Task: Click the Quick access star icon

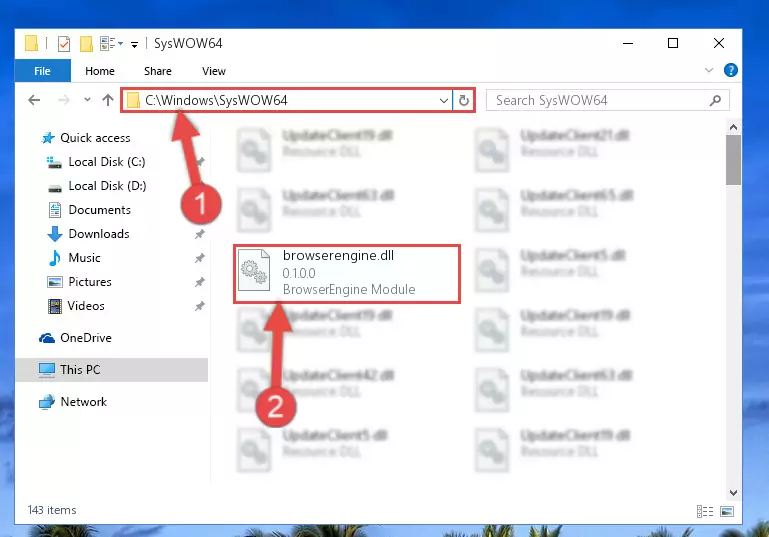Action: tap(48, 138)
